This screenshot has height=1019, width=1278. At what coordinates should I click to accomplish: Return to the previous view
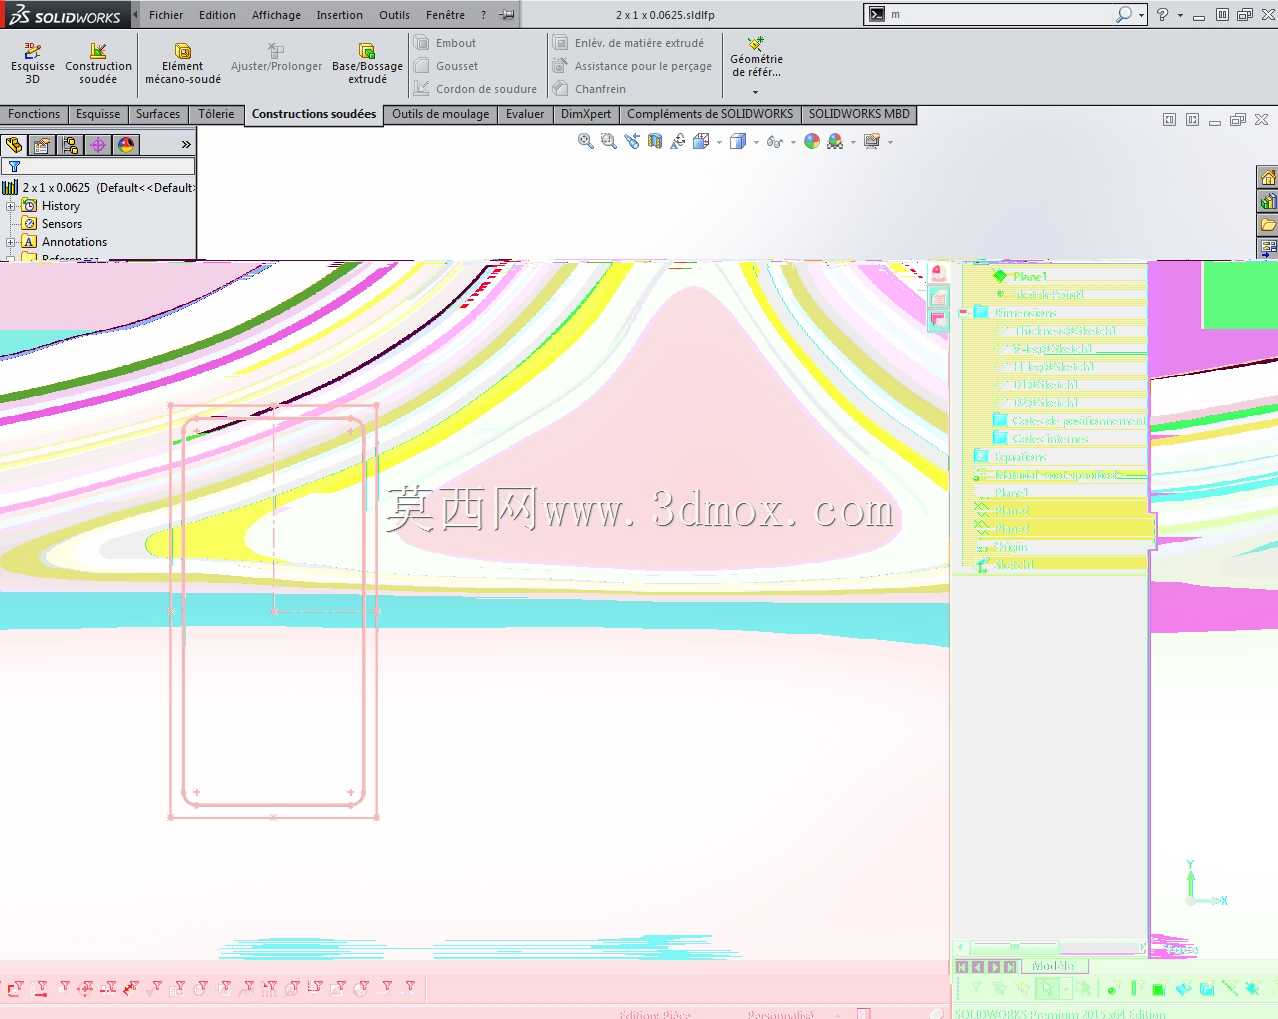point(632,142)
